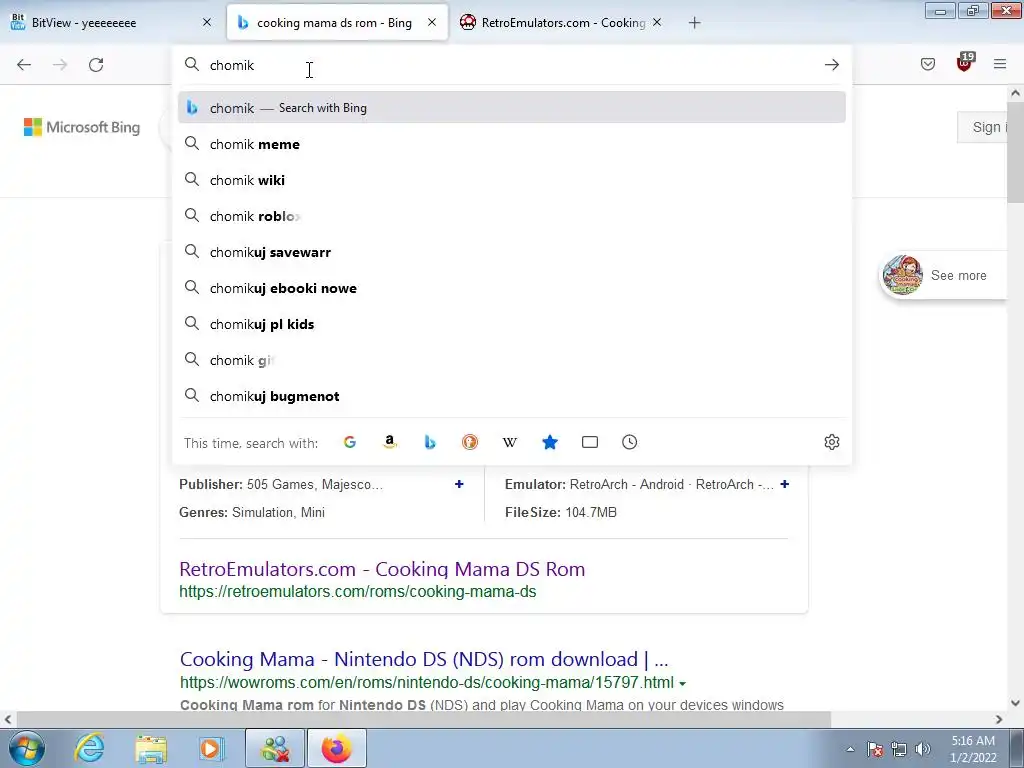Open a new tab with plus button
The image size is (1024, 768).
click(694, 23)
